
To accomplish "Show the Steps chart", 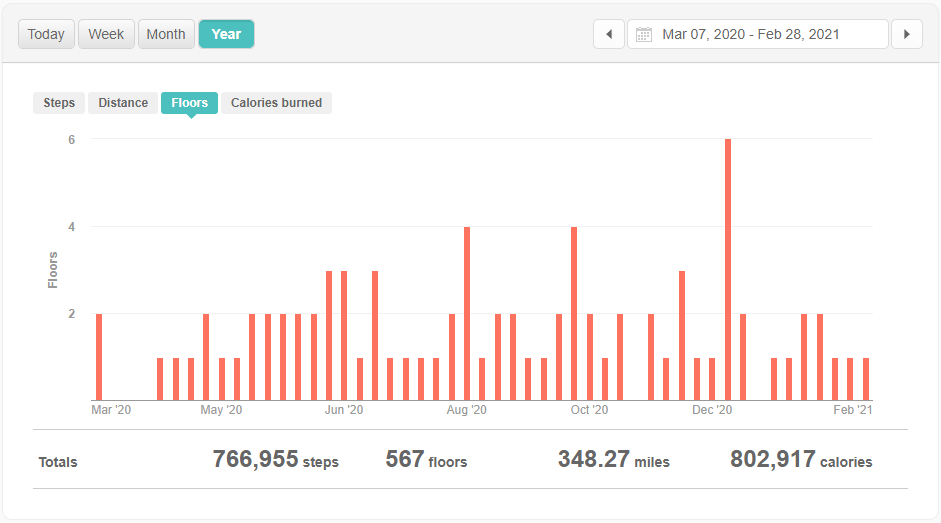I will click(x=59, y=103).
